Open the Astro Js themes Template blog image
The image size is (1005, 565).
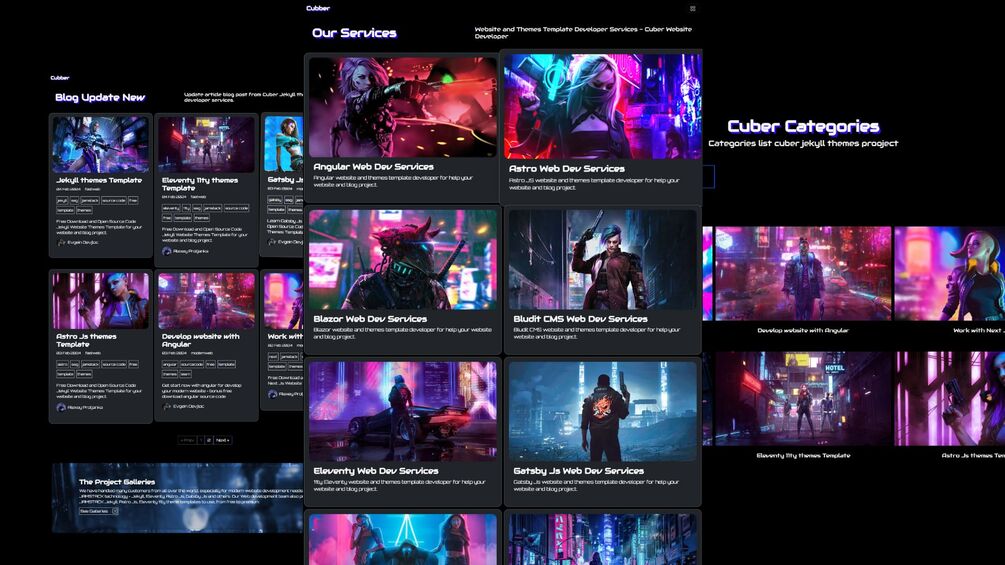tap(101, 300)
